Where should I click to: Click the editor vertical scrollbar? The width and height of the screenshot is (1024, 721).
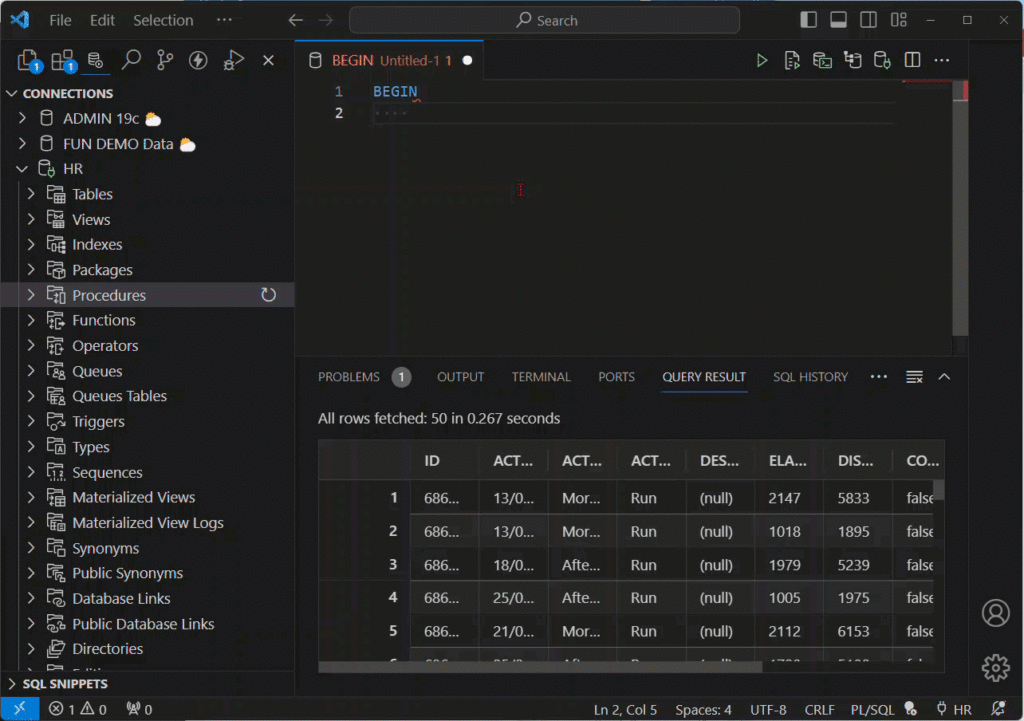pyautogui.click(x=960, y=209)
